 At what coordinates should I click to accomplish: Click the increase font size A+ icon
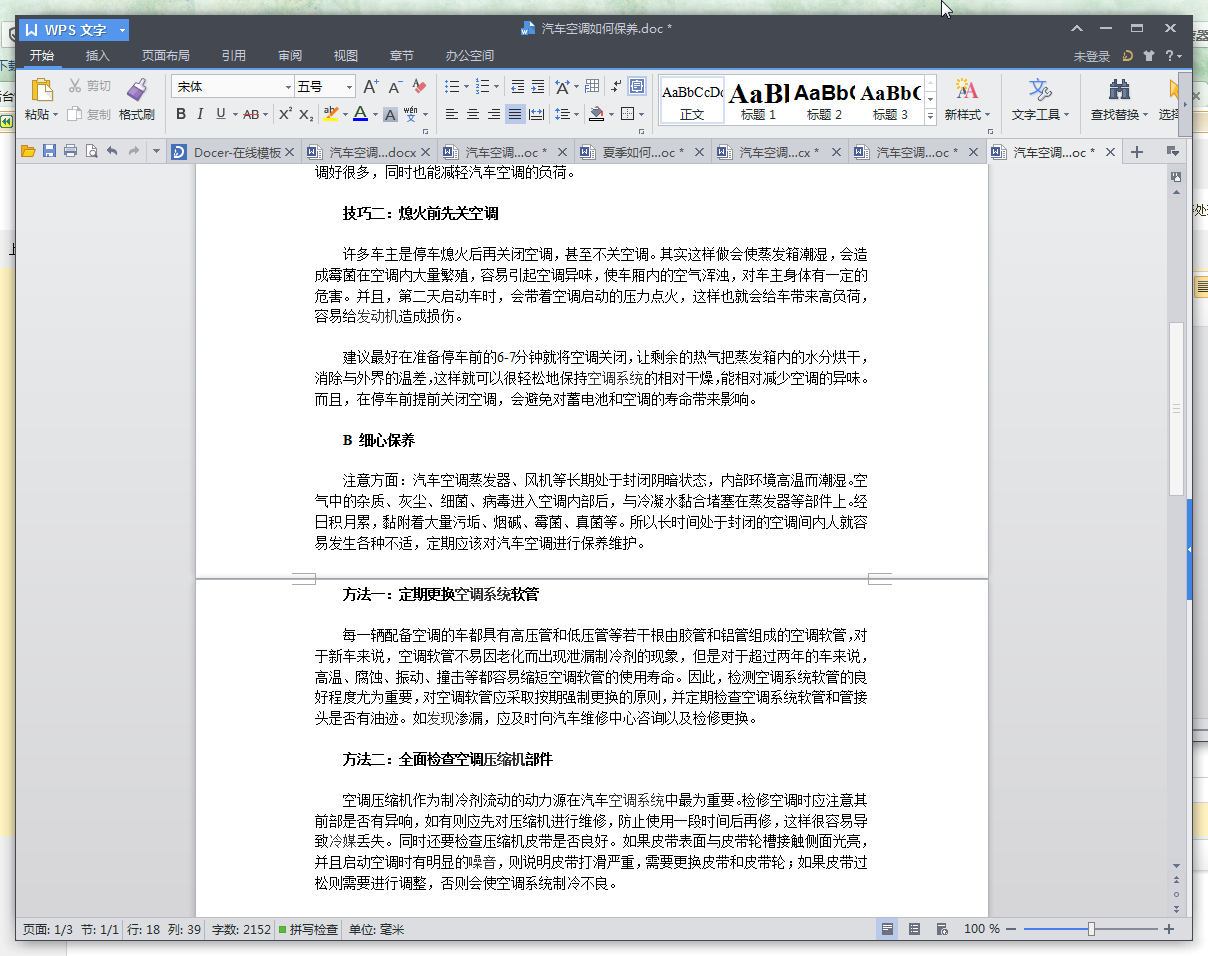(x=370, y=87)
